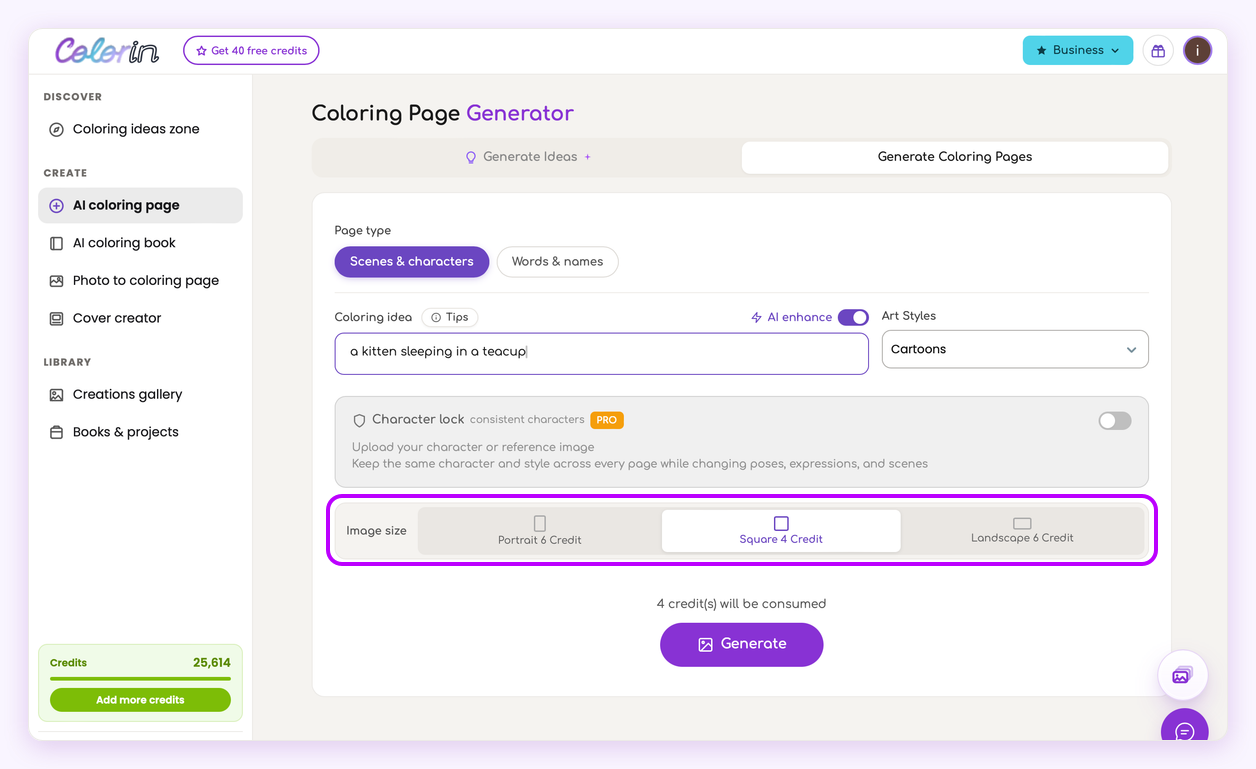This screenshot has height=769, width=1256.
Task: Click Add more credits
Action: [140, 700]
